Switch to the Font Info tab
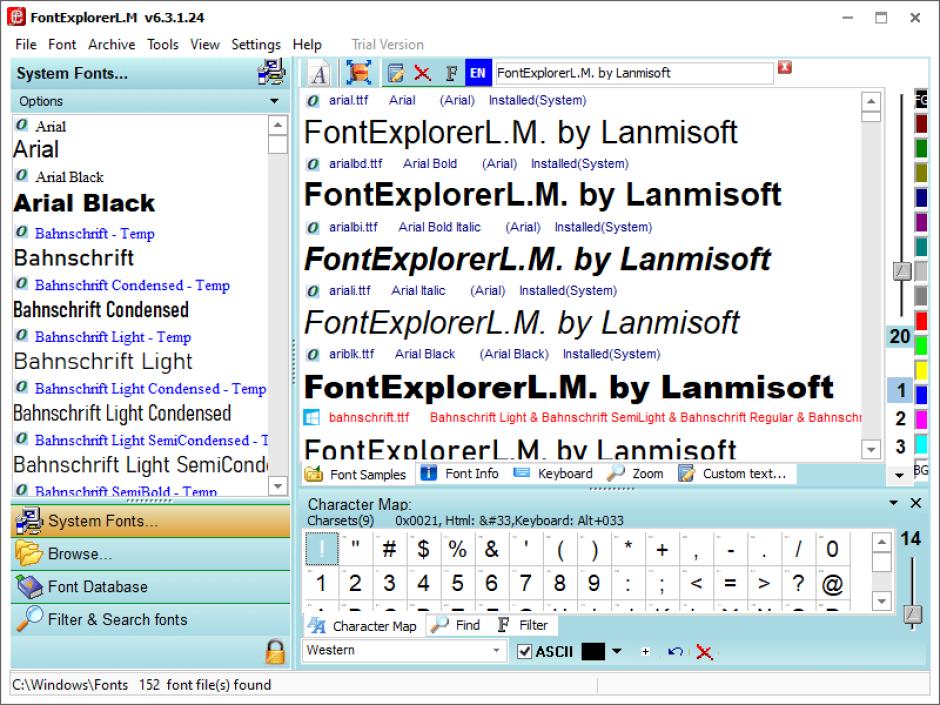The image size is (940, 705). point(460,474)
